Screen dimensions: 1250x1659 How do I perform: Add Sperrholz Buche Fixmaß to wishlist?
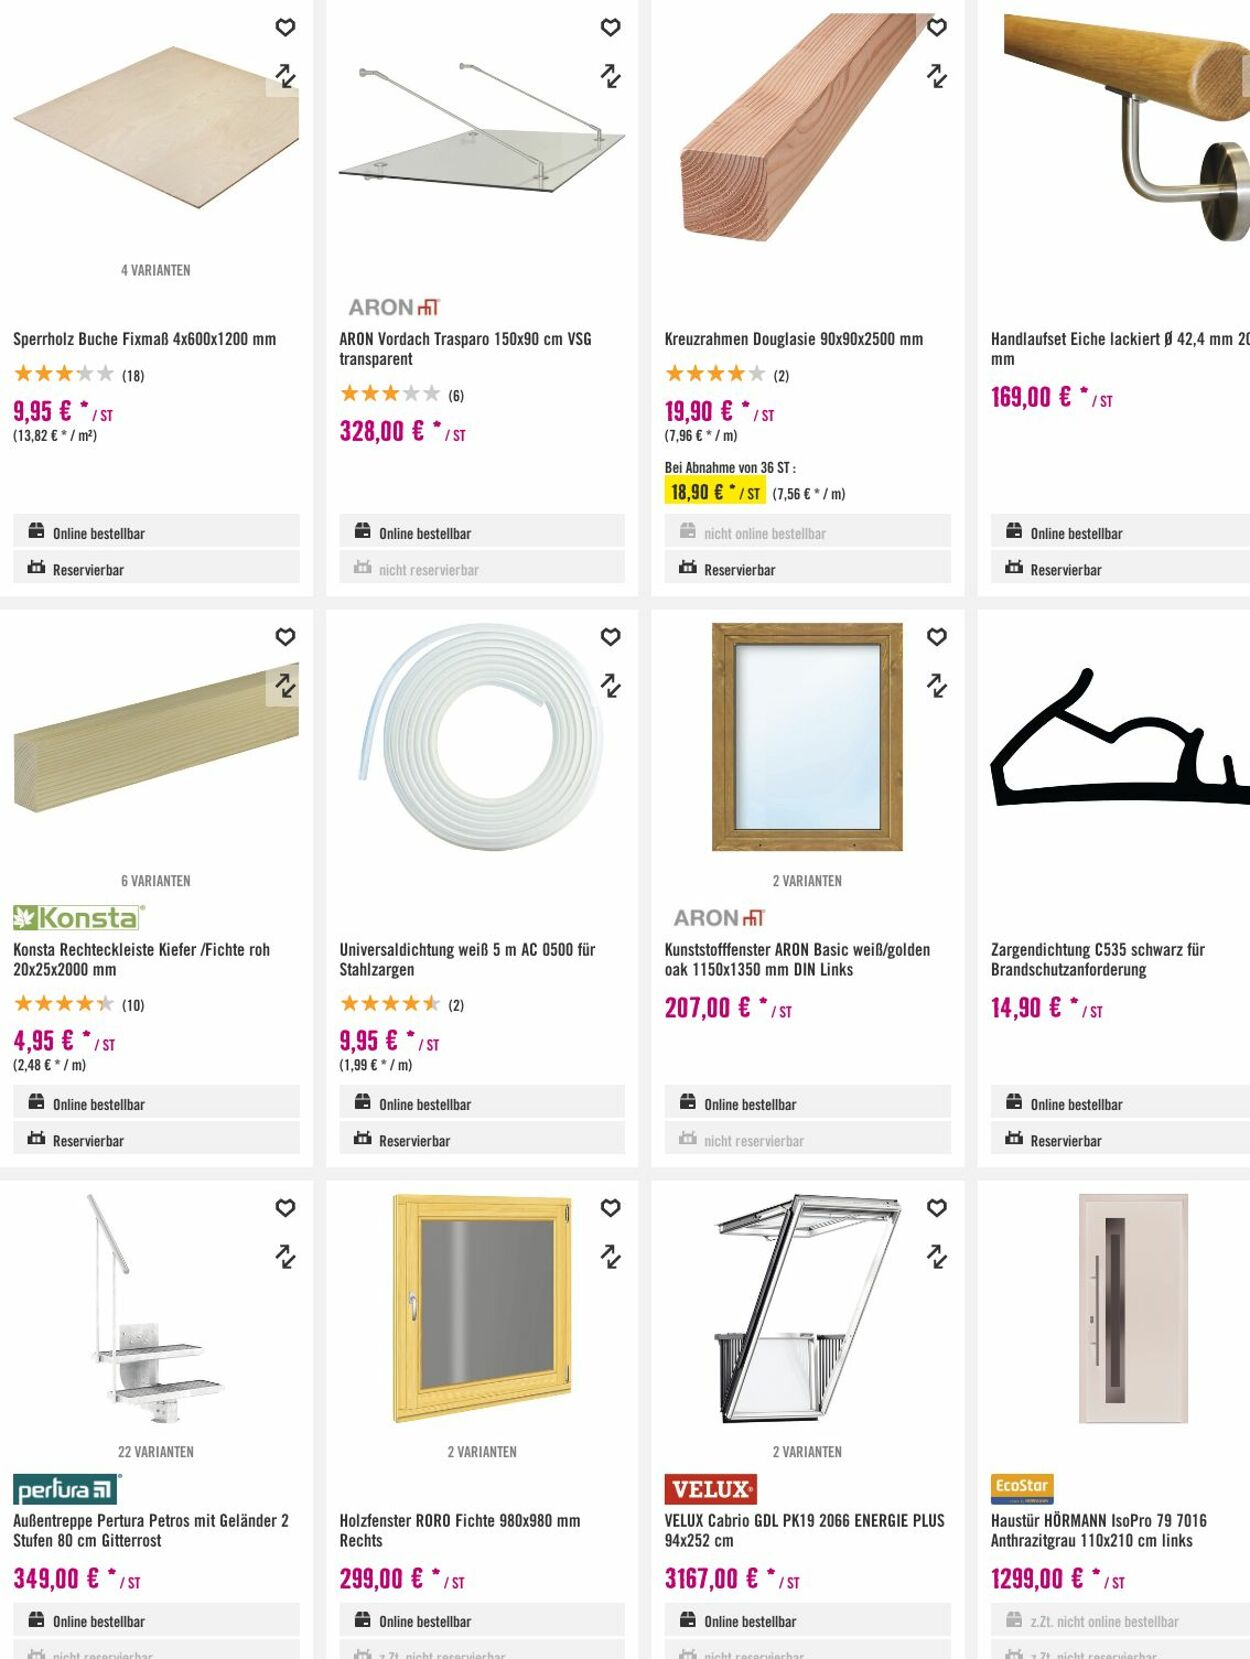click(285, 28)
